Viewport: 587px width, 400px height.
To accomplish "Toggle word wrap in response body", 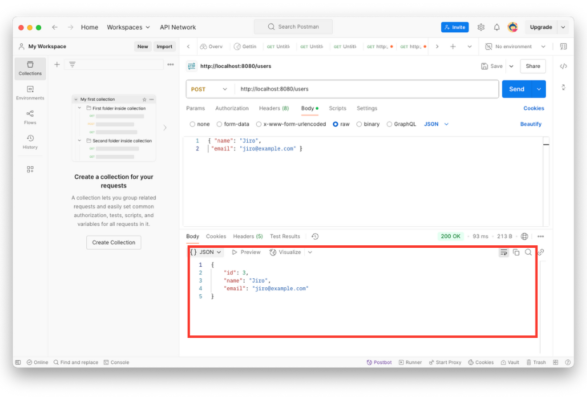I will click(x=504, y=252).
